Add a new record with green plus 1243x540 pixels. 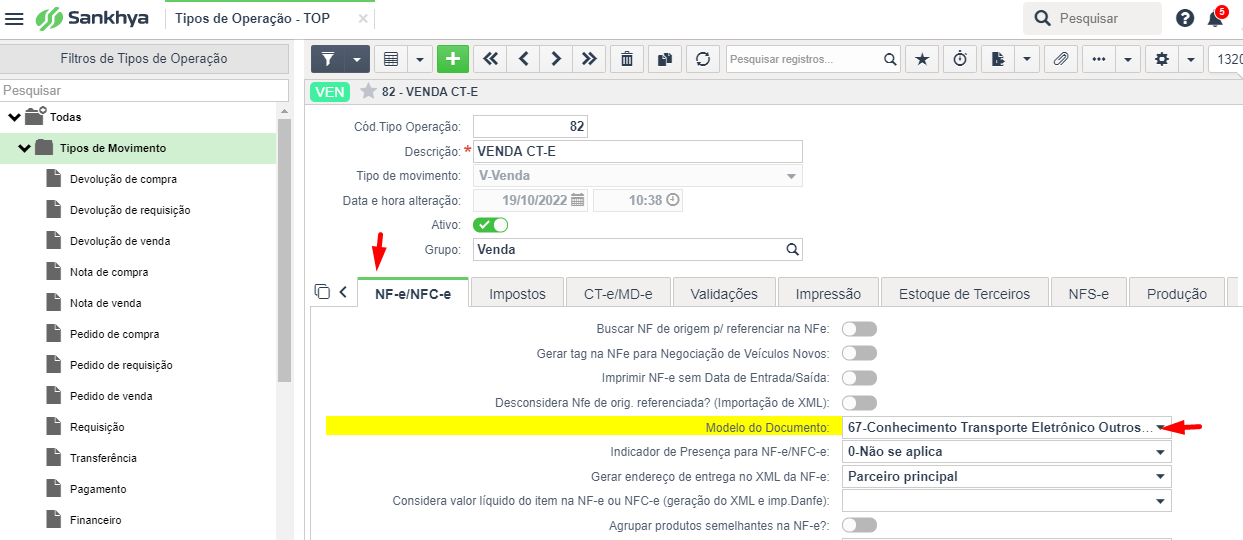point(453,59)
